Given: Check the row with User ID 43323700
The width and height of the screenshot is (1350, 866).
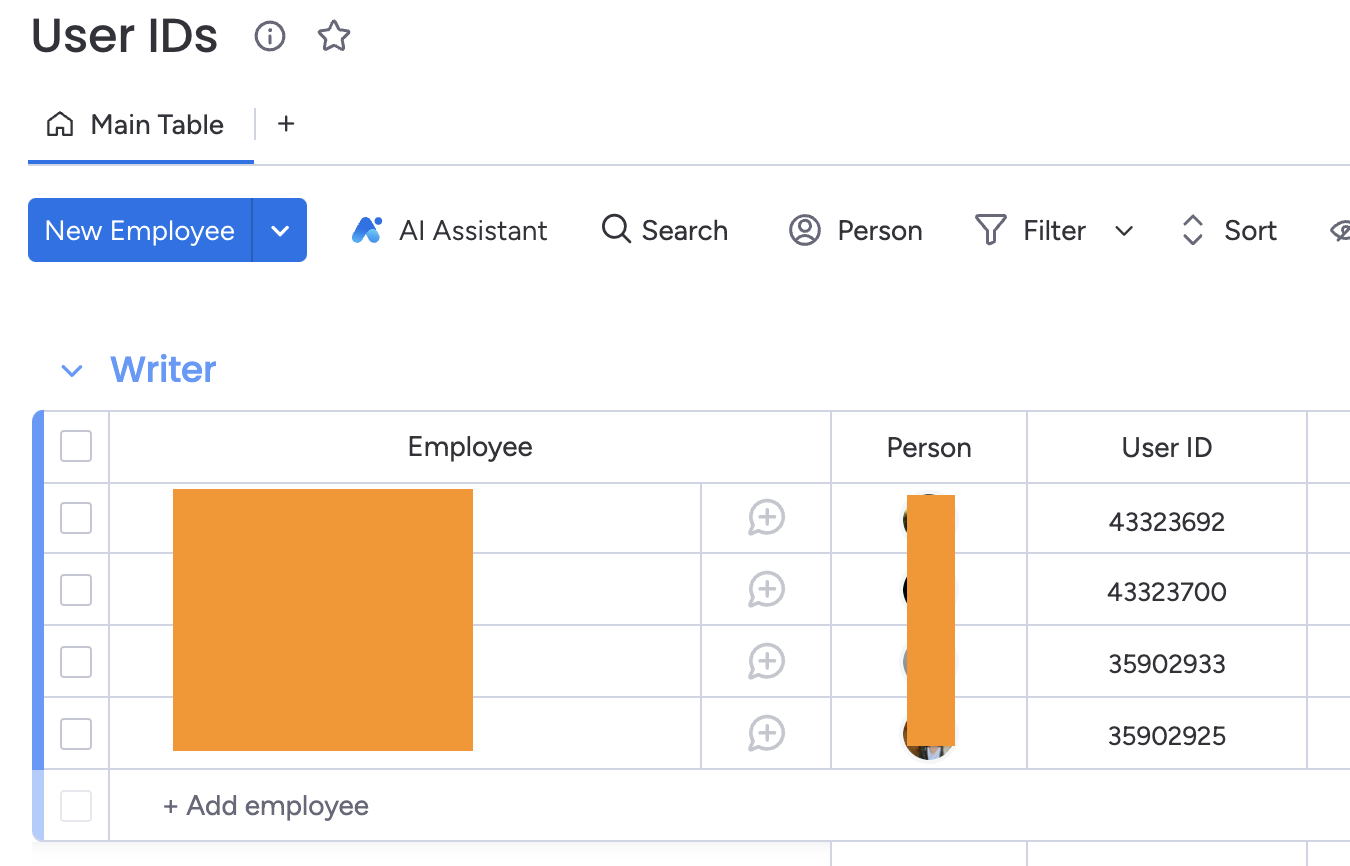Looking at the screenshot, I should tap(76, 590).
